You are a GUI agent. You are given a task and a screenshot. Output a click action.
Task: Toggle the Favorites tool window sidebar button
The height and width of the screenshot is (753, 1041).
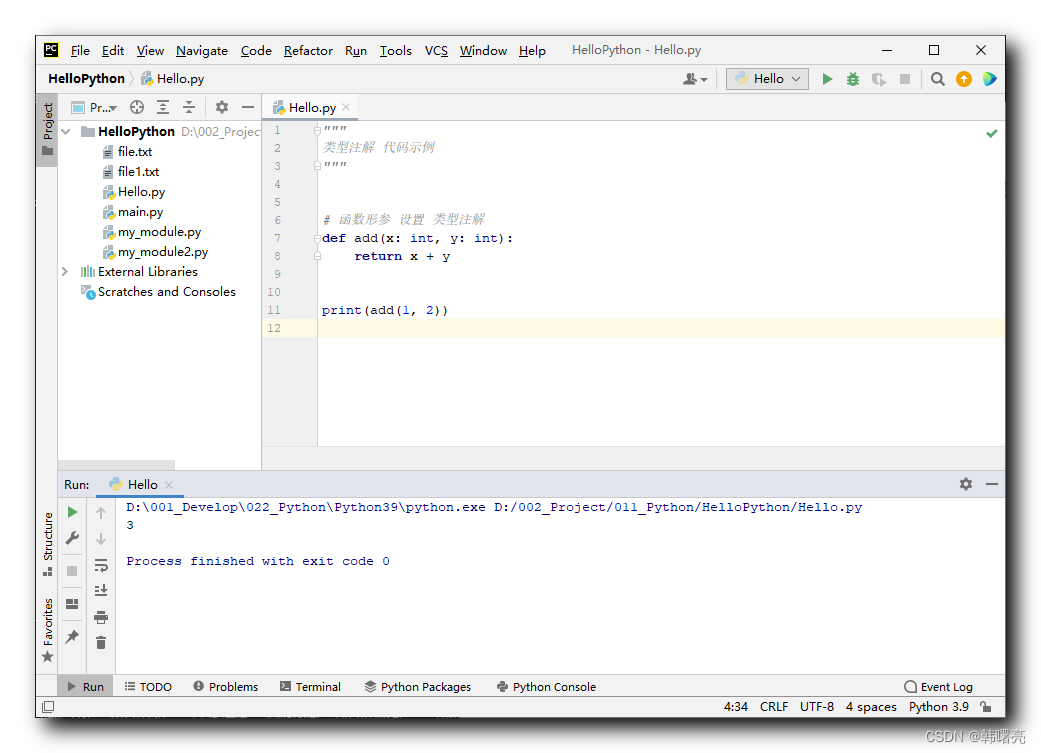pos(48,630)
